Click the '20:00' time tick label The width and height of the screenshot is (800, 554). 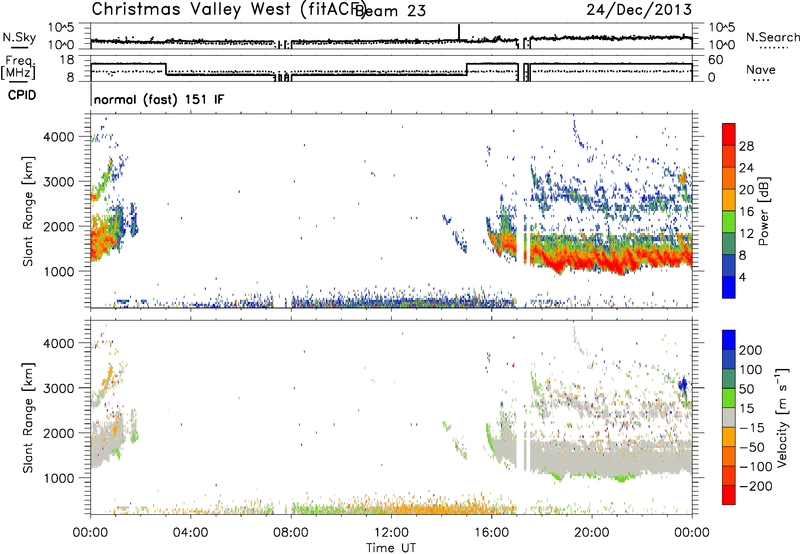[x=592, y=533]
